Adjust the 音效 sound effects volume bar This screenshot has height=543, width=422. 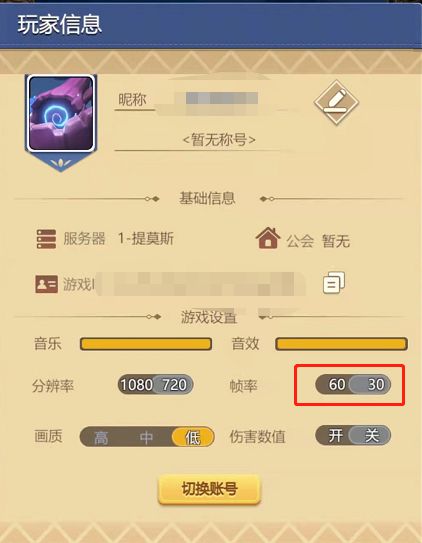click(x=341, y=344)
